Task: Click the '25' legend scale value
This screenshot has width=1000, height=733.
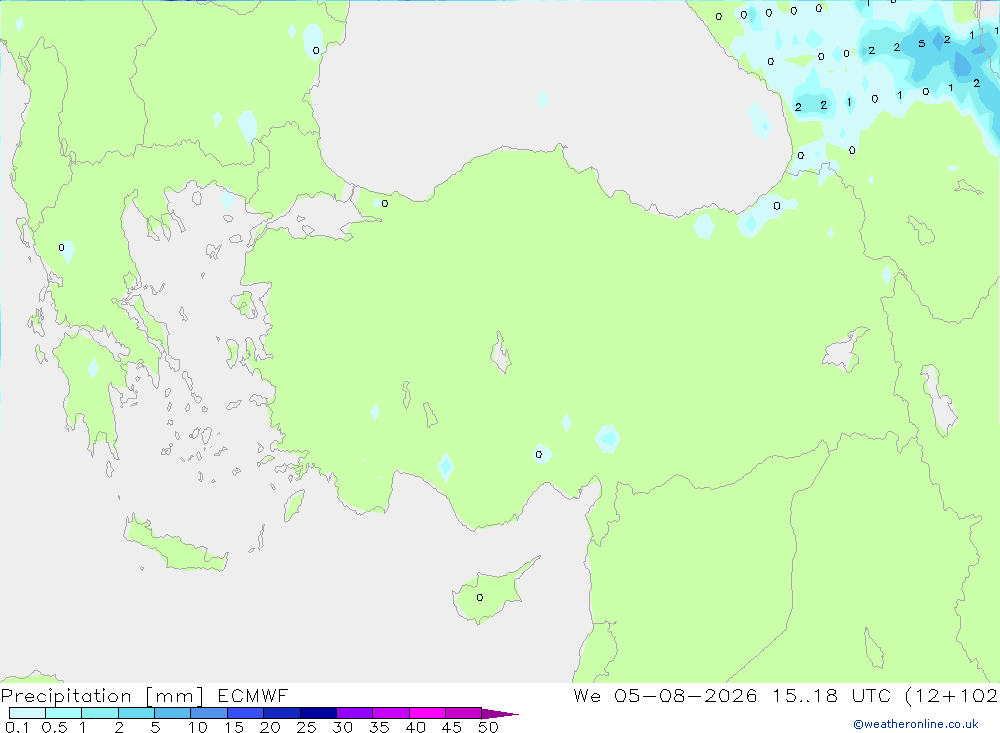Action: (x=306, y=727)
